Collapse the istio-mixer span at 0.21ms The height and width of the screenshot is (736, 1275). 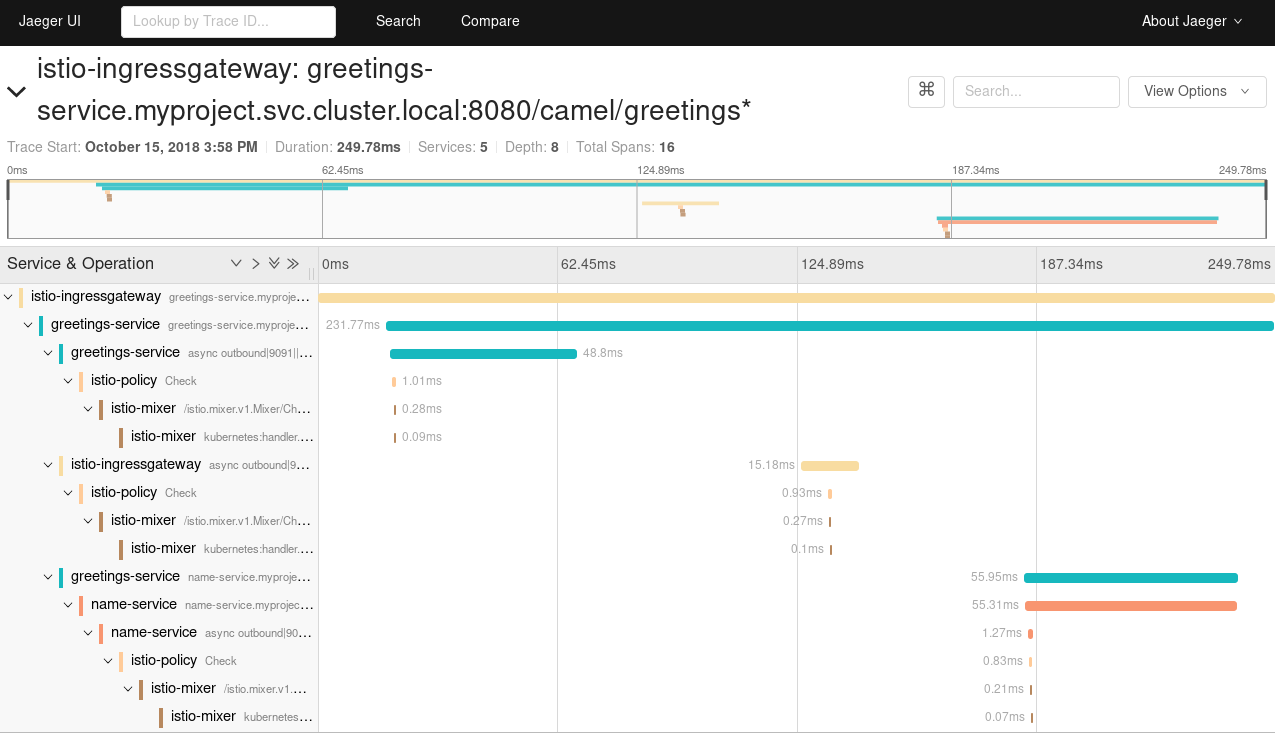point(128,689)
